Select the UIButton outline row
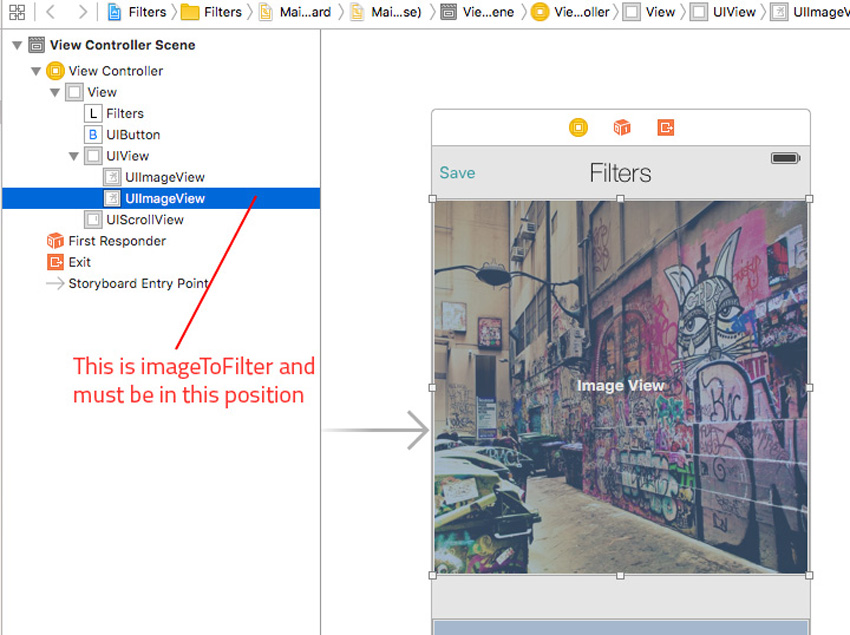This screenshot has height=635, width=850. [161, 134]
